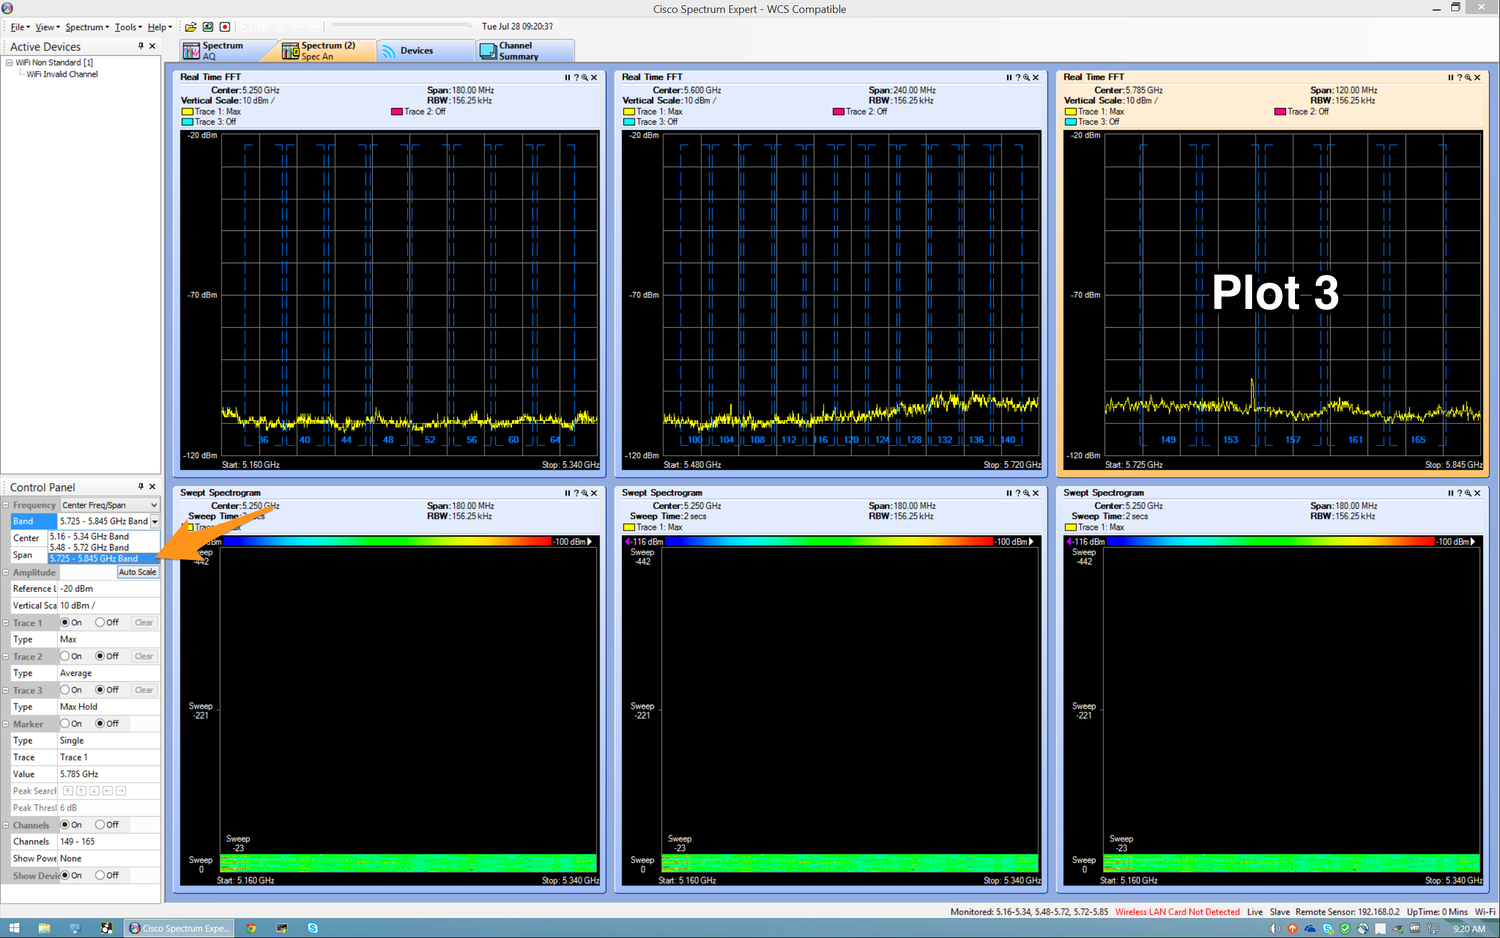Click Trace 3 cyan swatch in 5.785 GHz plot
1500x938 pixels.
coord(1070,122)
